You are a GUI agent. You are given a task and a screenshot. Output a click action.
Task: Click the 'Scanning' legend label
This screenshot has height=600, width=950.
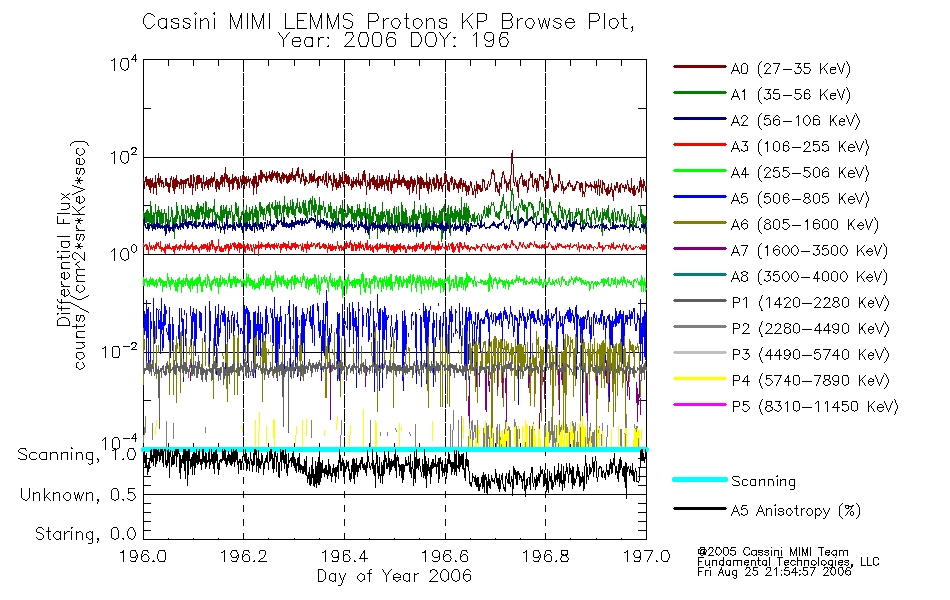click(763, 482)
